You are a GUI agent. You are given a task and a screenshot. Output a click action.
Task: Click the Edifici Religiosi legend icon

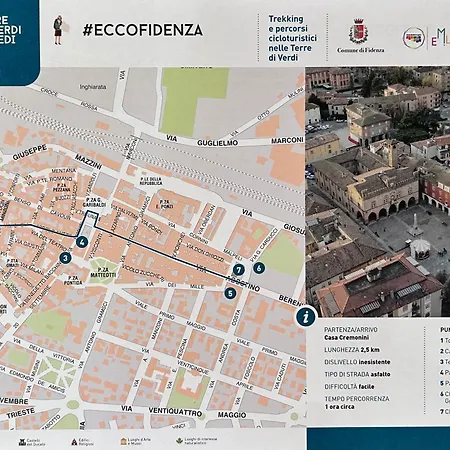(x=74, y=442)
